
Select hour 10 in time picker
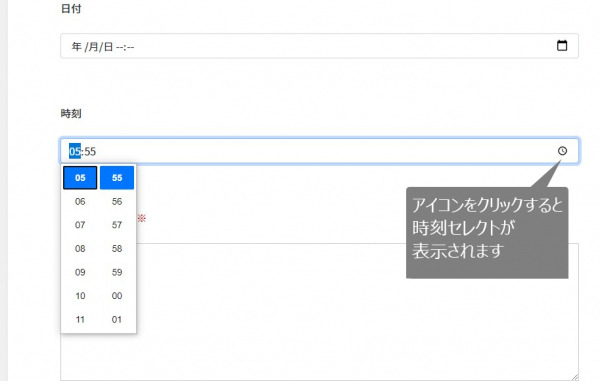(80, 296)
